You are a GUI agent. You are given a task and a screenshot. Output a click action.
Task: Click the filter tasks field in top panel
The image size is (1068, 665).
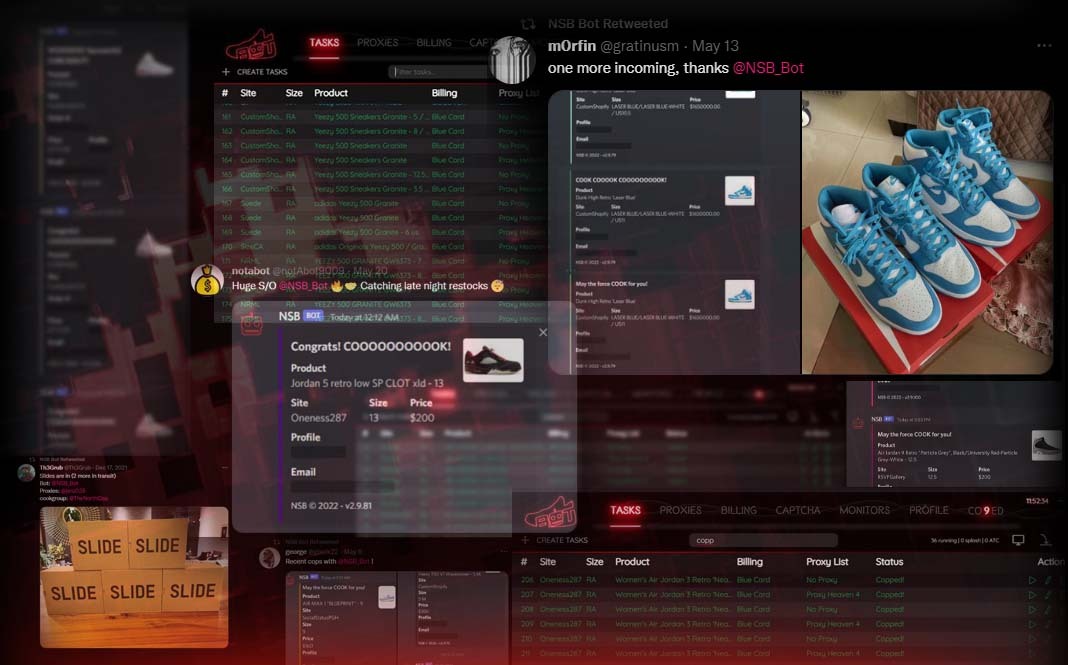coord(440,72)
